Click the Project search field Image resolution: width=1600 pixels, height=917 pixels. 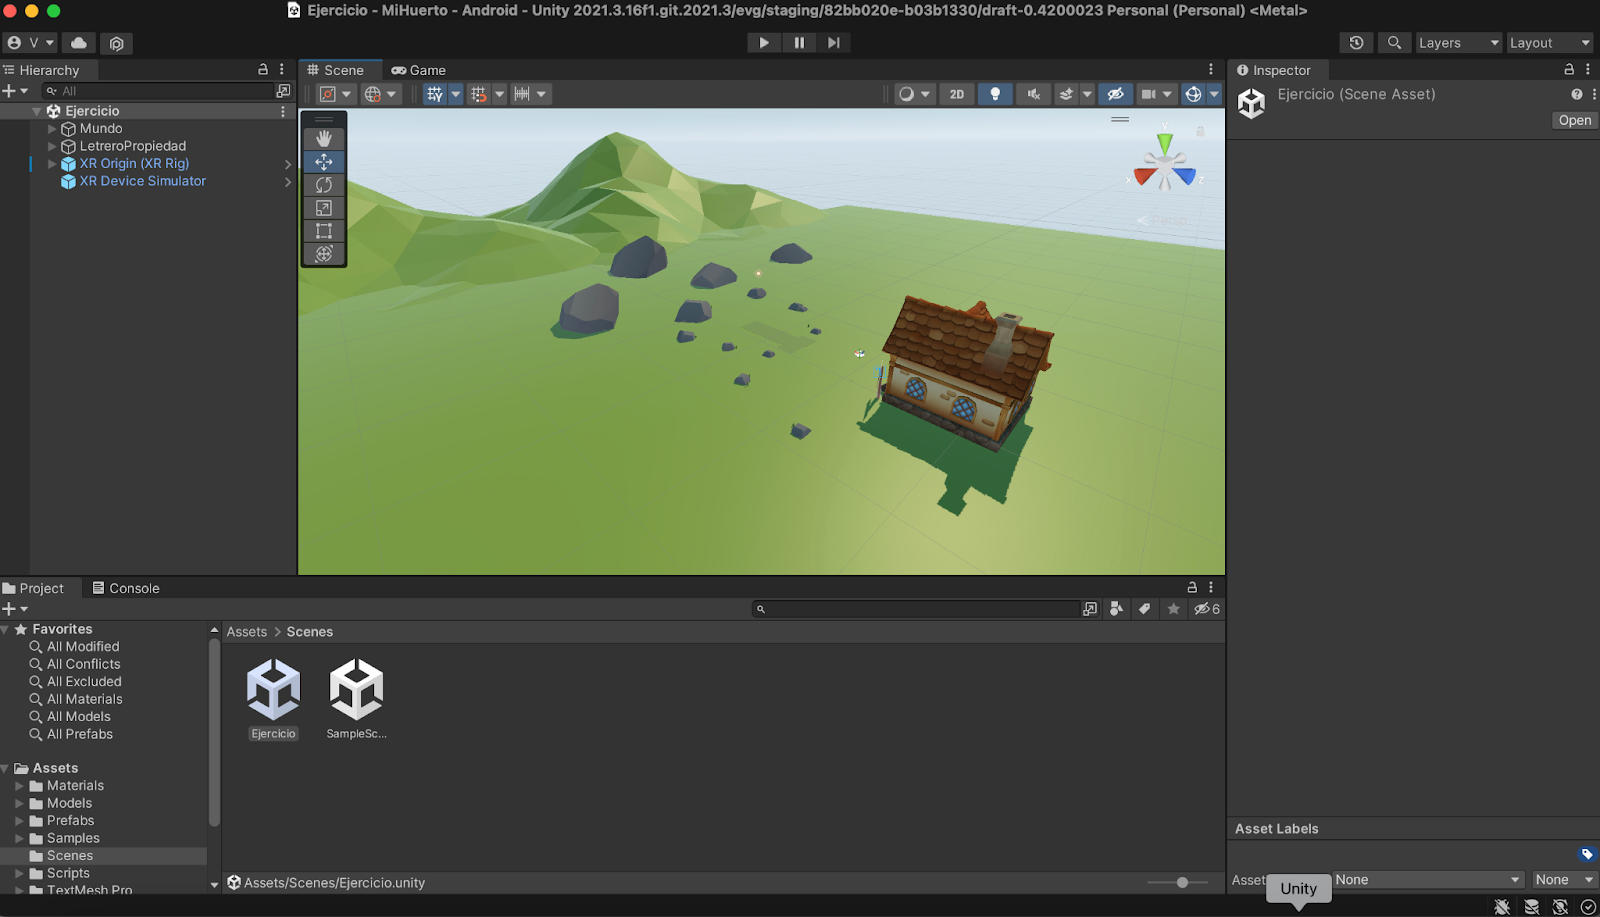click(917, 609)
